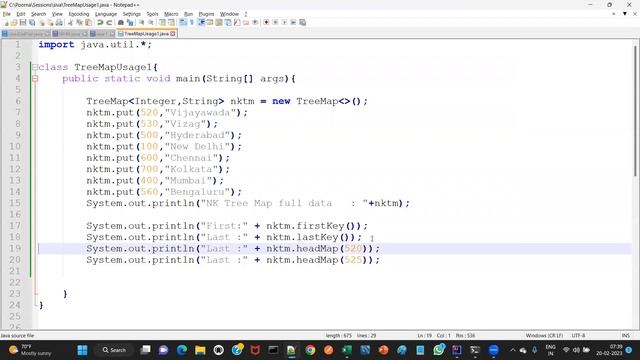Click the Open file toolbar icon
This screenshot has width=640, height=360.
click(14, 22)
